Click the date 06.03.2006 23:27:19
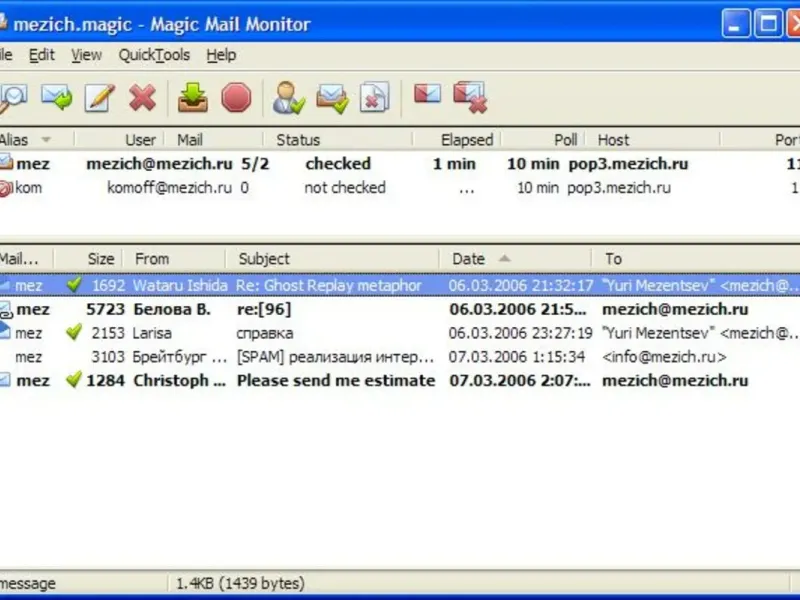800x600 pixels. pos(520,333)
